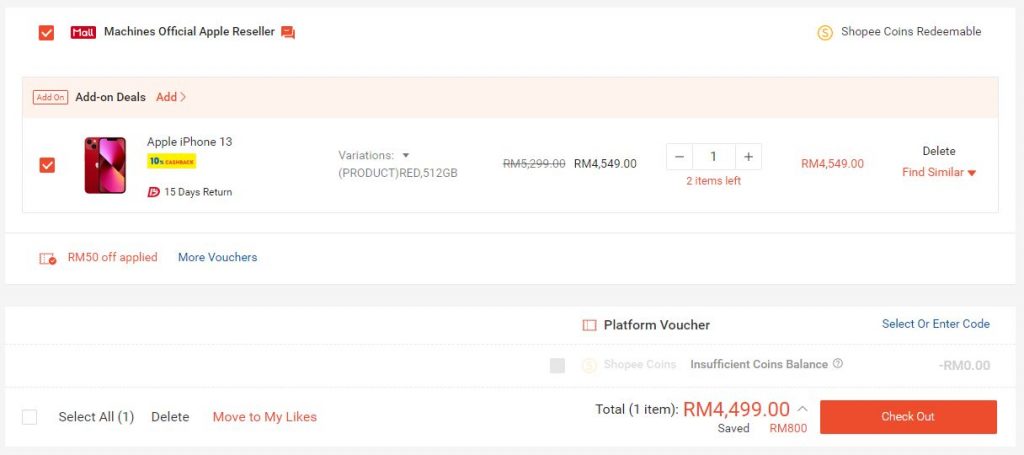1024x455 pixels.
Task: Expand the Find Similar dropdown
Action: click(x=939, y=172)
